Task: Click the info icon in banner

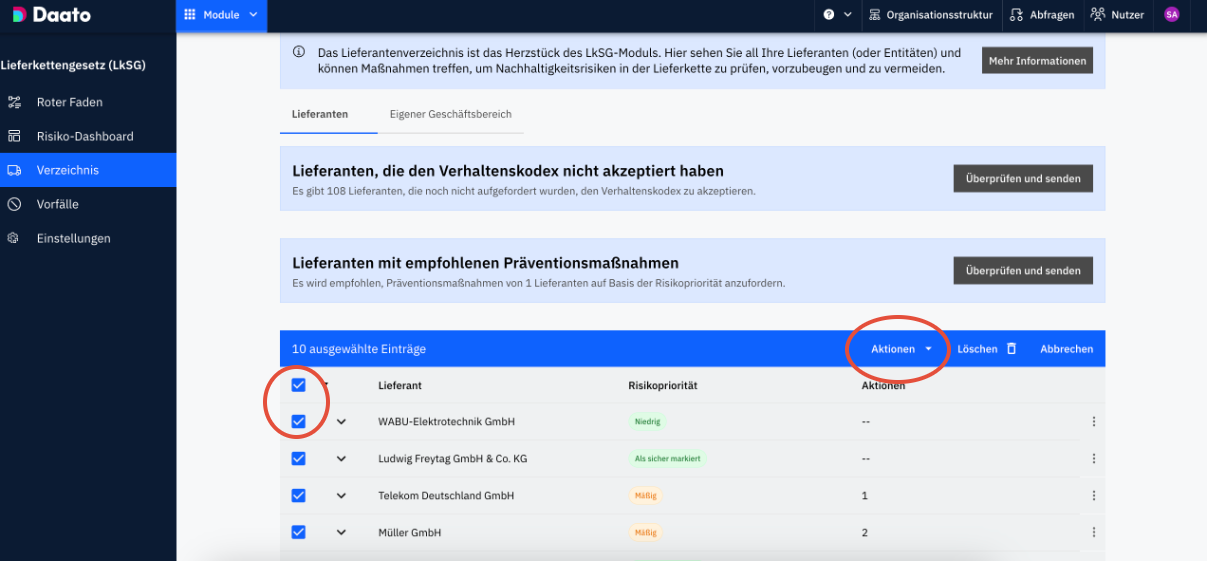Action: [x=299, y=52]
